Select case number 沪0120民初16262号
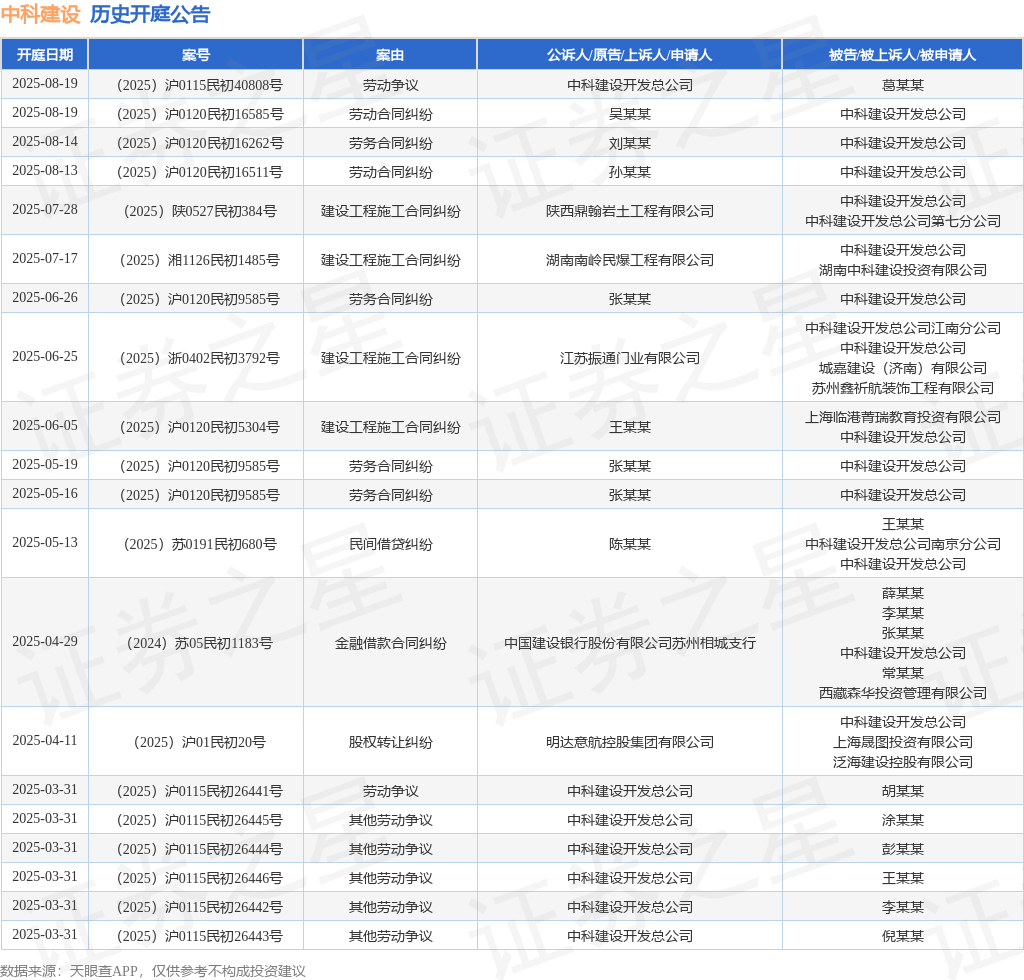 tap(199, 143)
